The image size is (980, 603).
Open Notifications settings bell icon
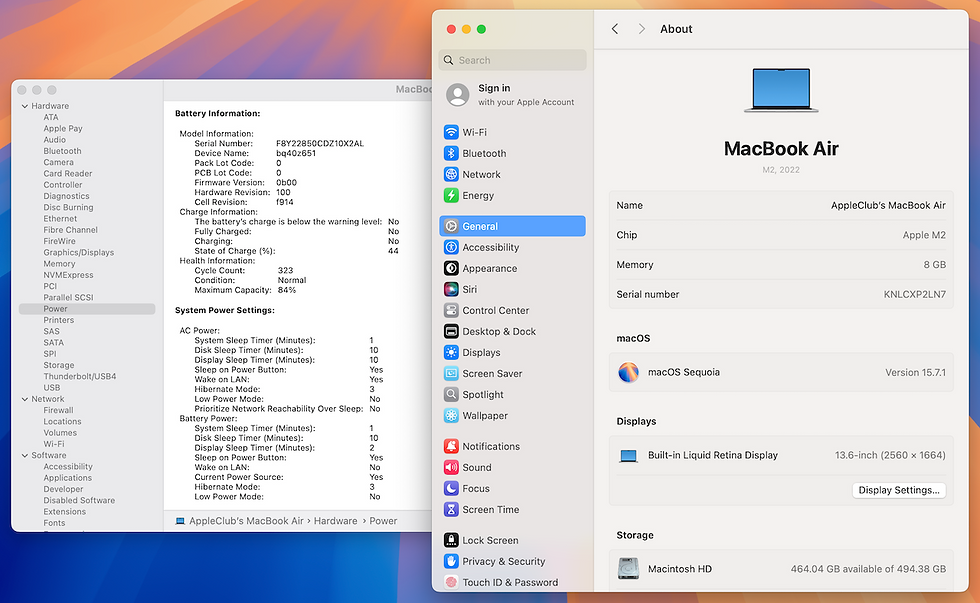click(x=451, y=446)
